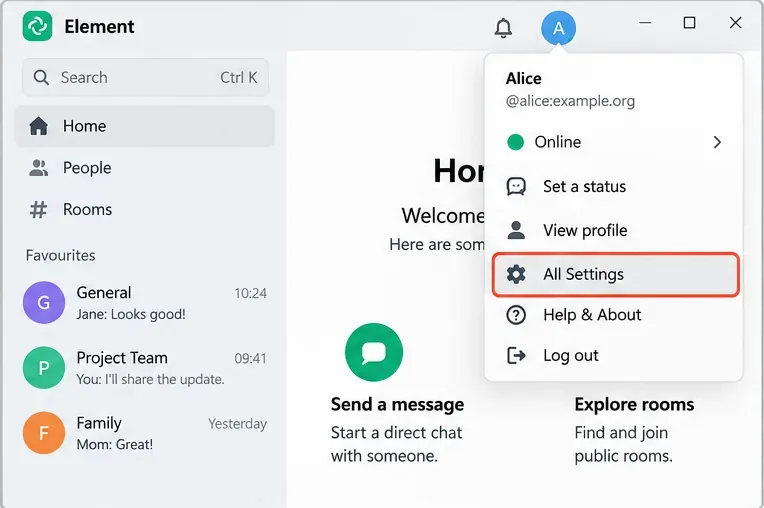The image size is (764, 508).
Task: Choose Log out
Action: (614, 356)
